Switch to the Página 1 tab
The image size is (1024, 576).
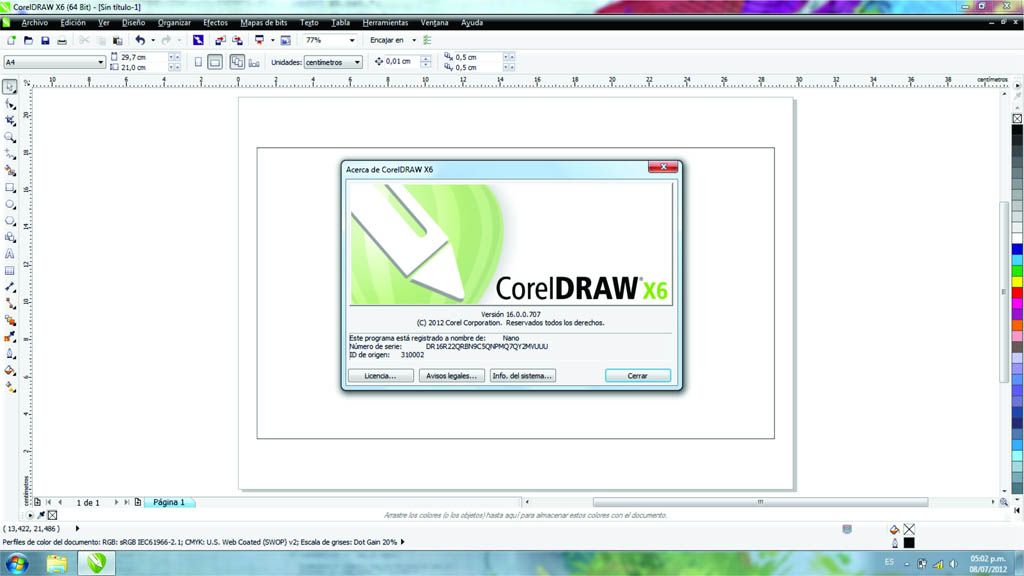169,502
